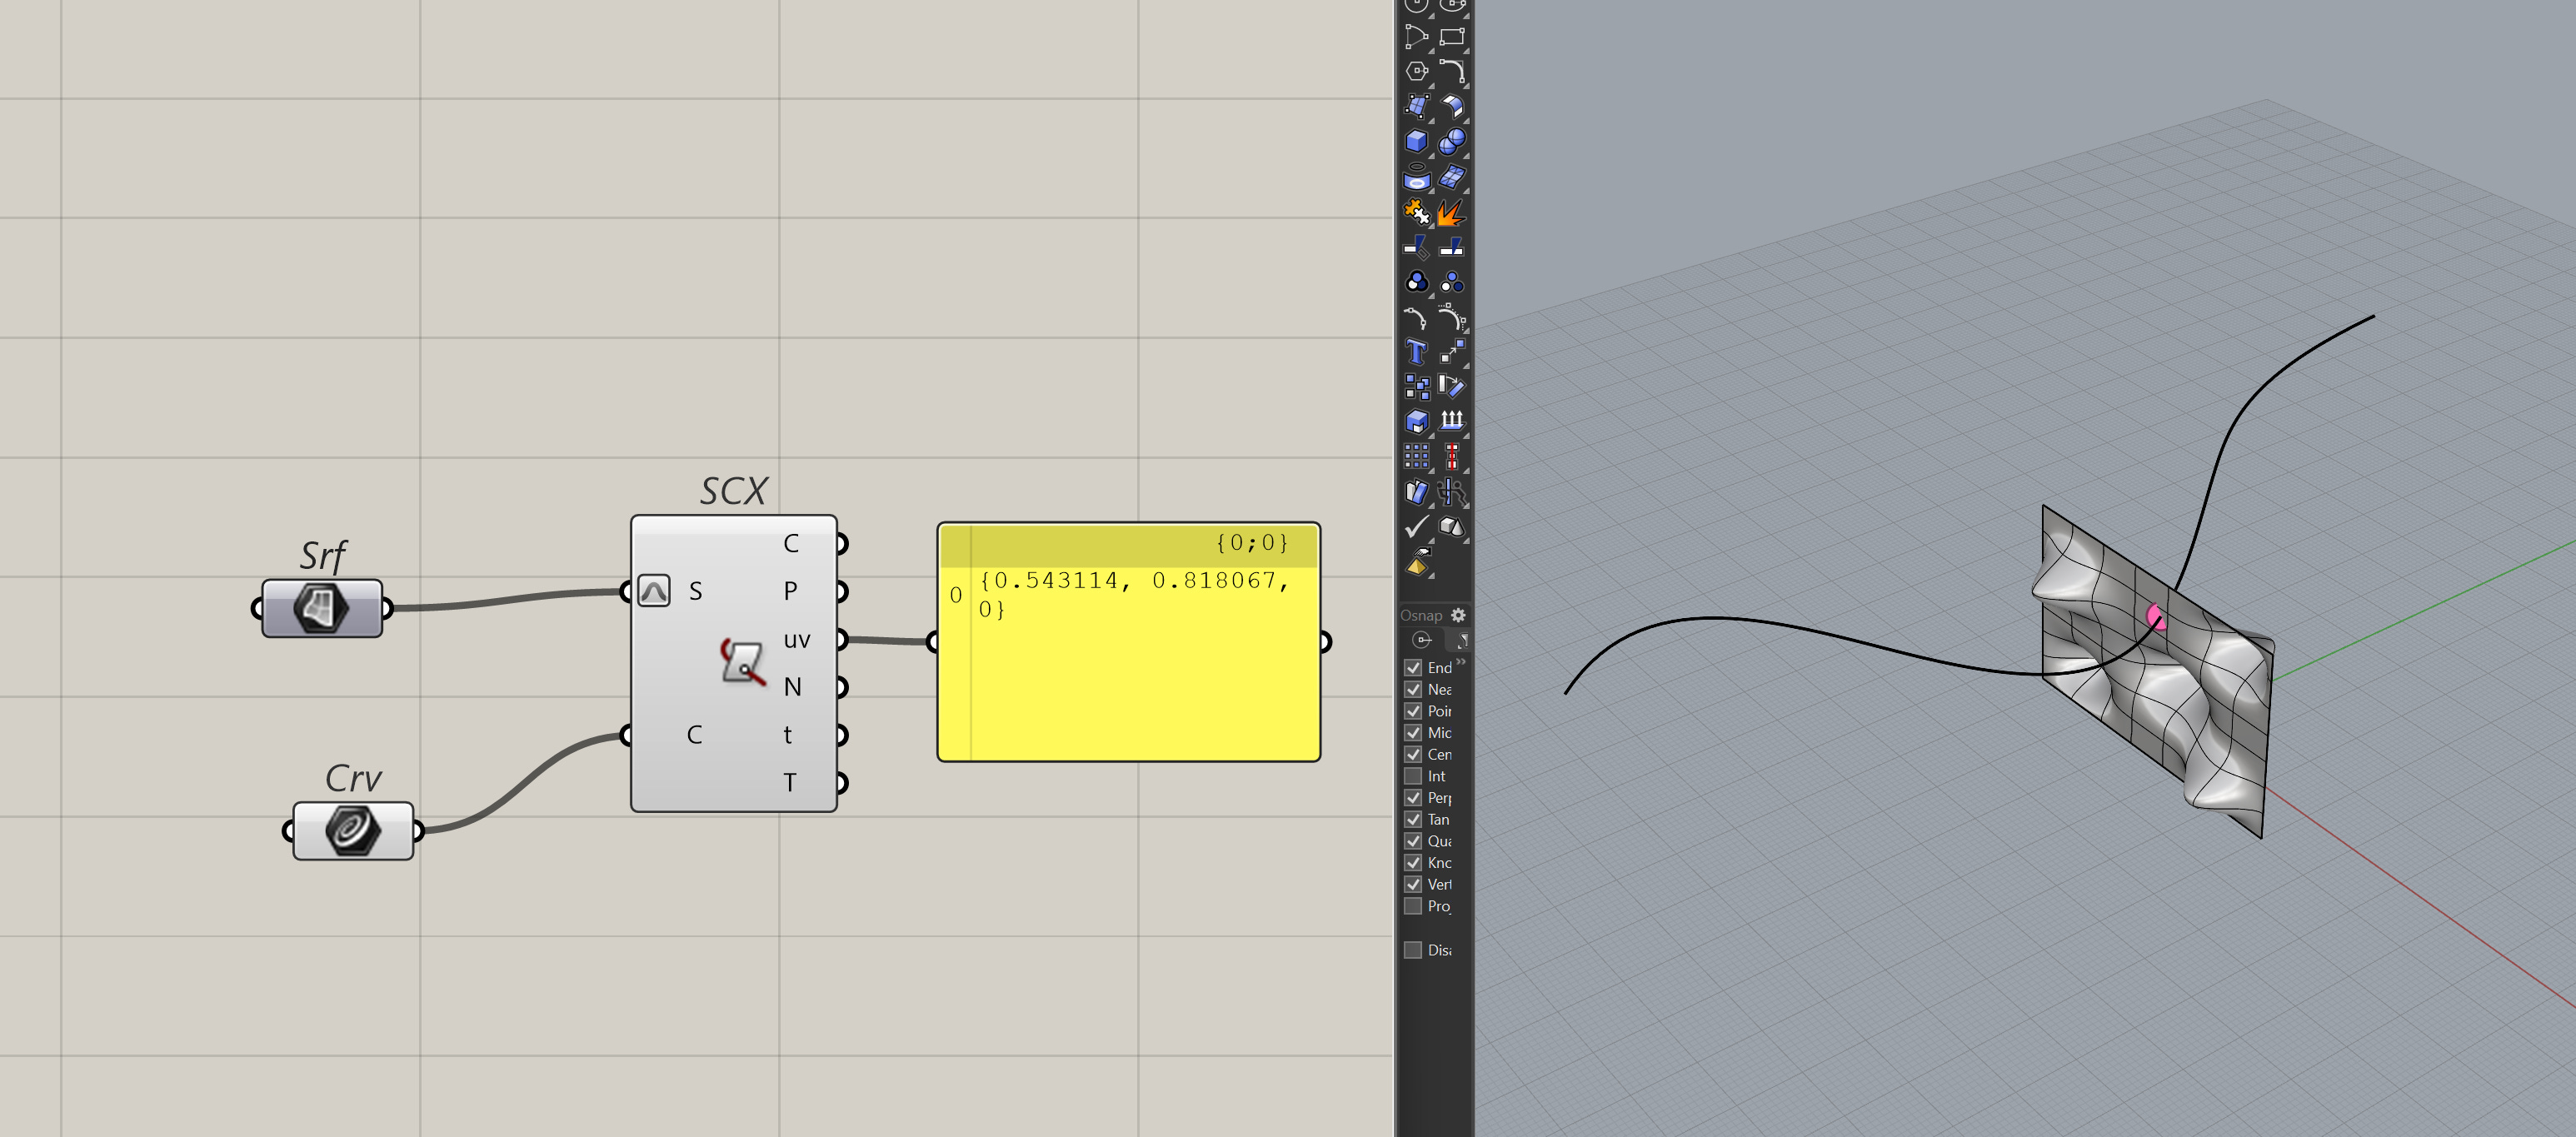The image size is (2576, 1137).
Task: Open Osnap panel gear settings
Action: coord(1458,615)
